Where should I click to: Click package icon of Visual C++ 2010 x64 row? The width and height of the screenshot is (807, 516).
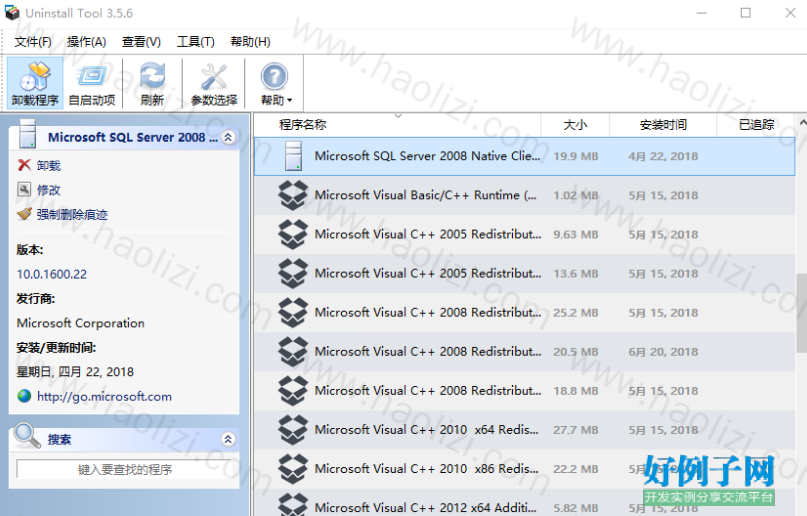coord(293,430)
